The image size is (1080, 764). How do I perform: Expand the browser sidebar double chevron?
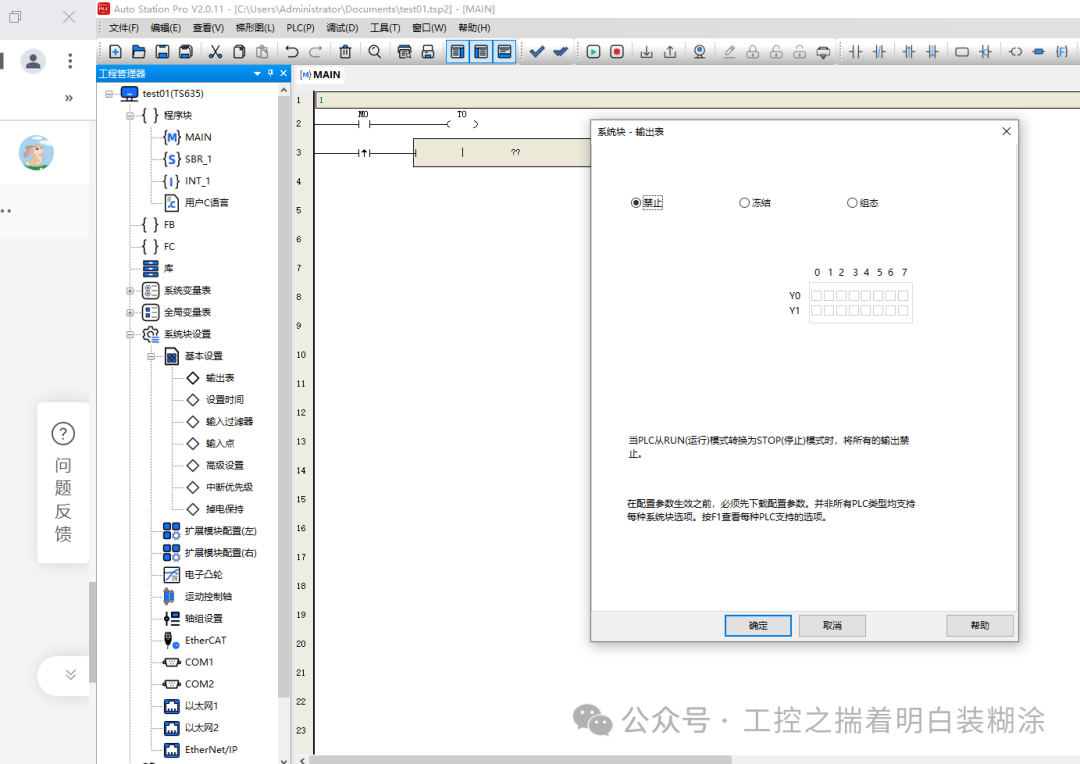pos(69,98)
